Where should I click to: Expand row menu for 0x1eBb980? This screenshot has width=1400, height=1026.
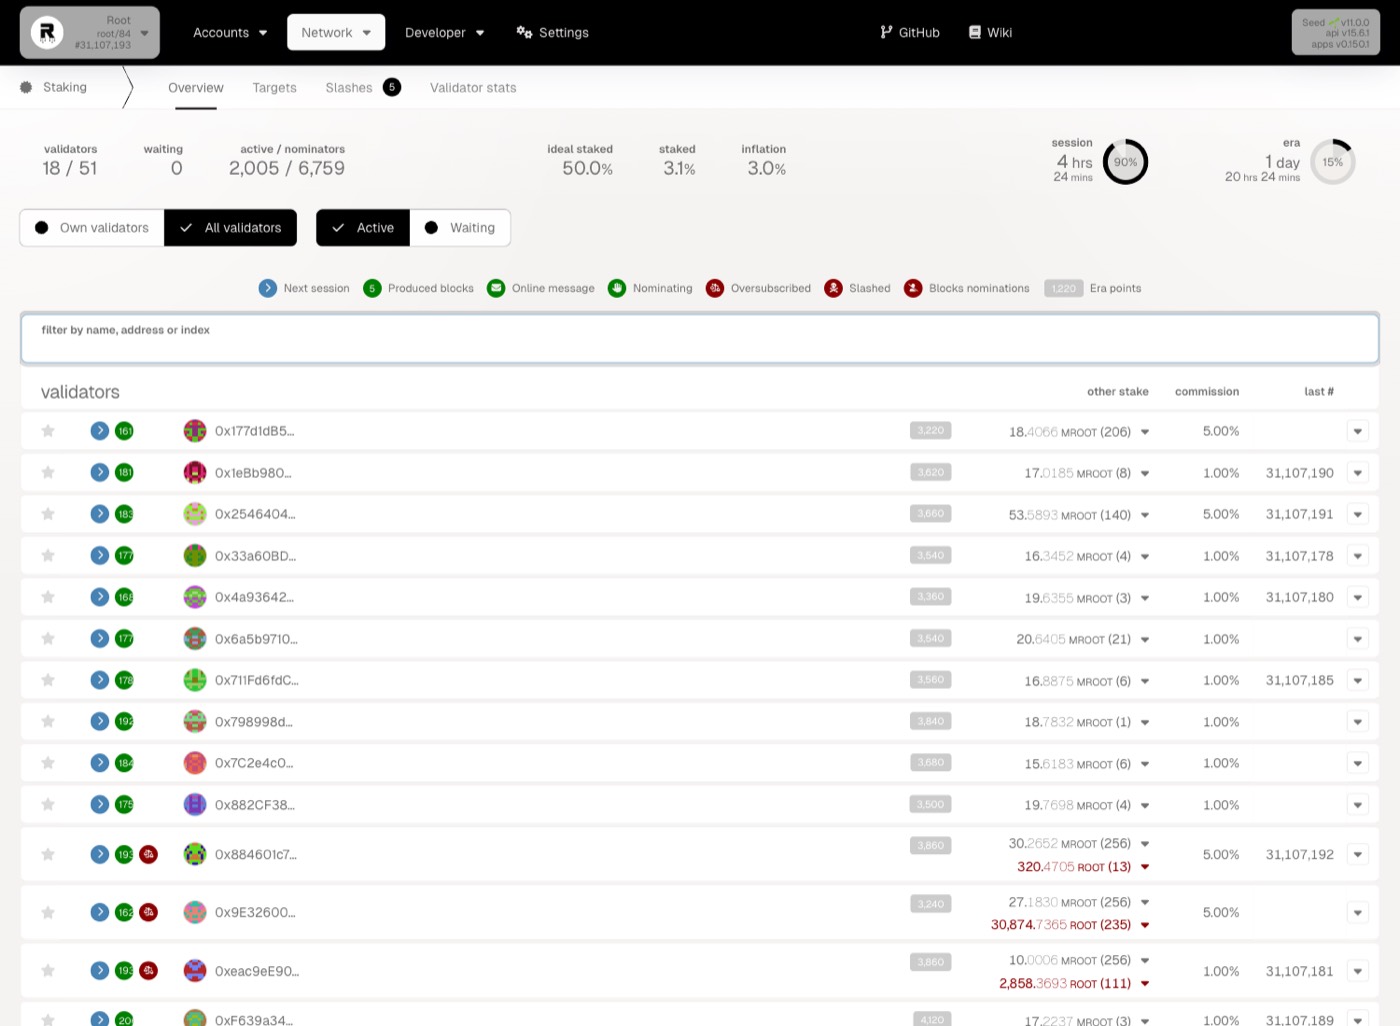1357,473
